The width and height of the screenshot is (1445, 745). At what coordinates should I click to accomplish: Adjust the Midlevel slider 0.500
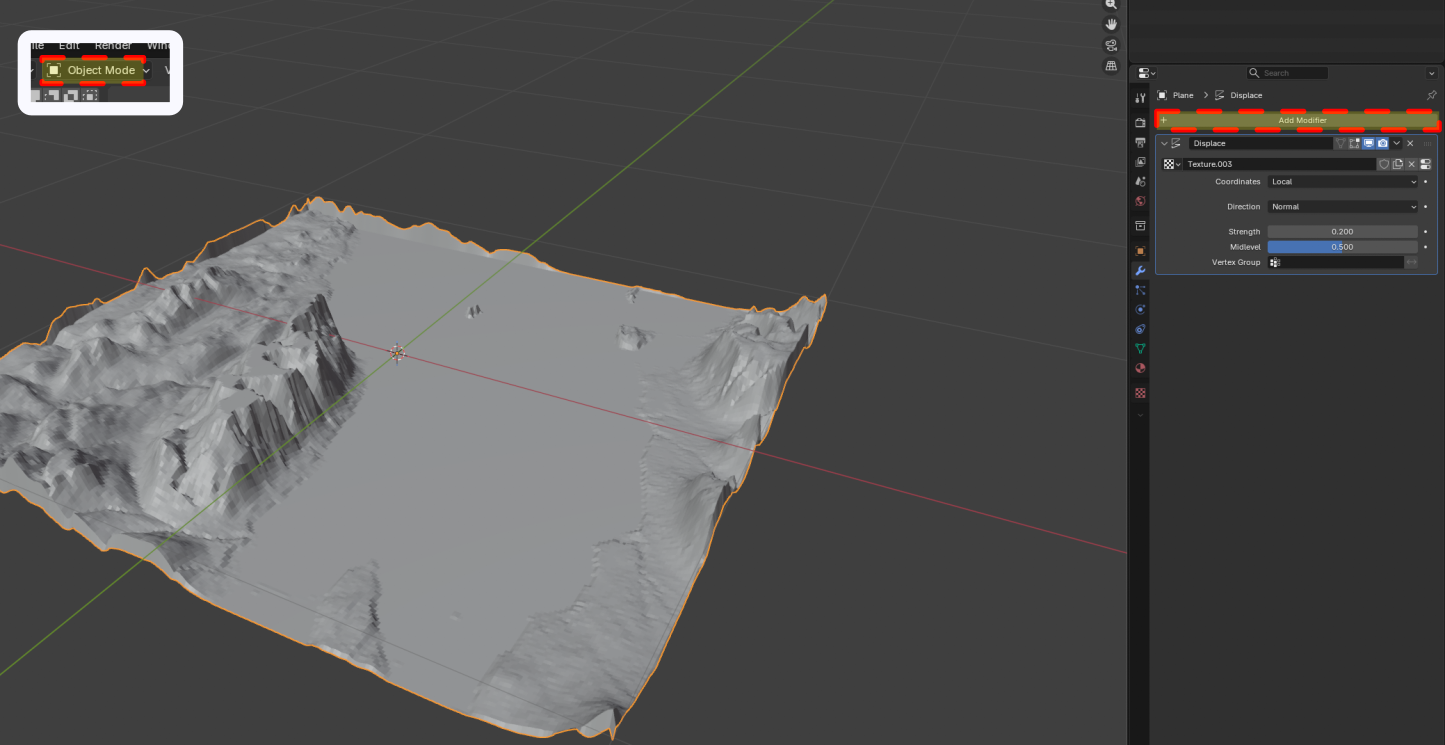tap(1343, 247)
